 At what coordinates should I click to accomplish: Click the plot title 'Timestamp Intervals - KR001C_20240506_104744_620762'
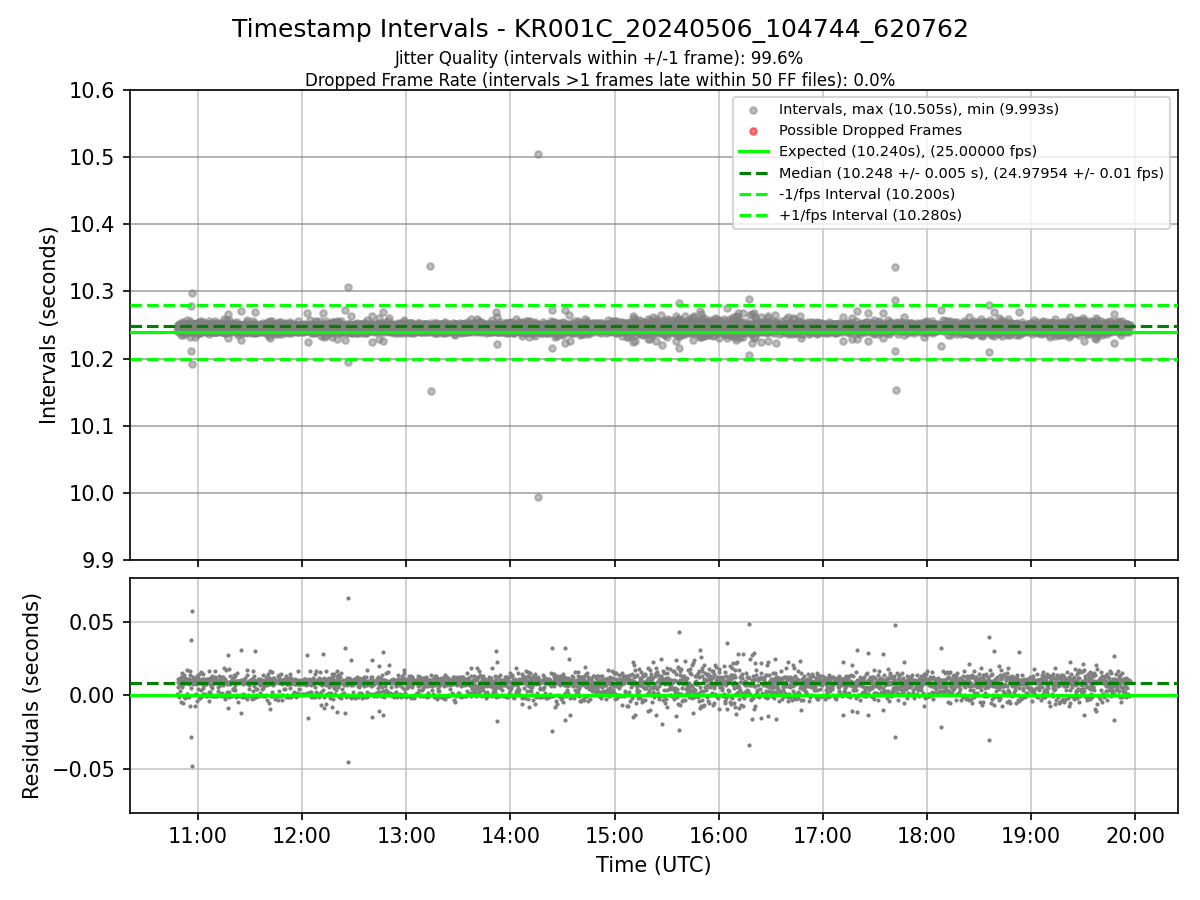tap(600, 29)
